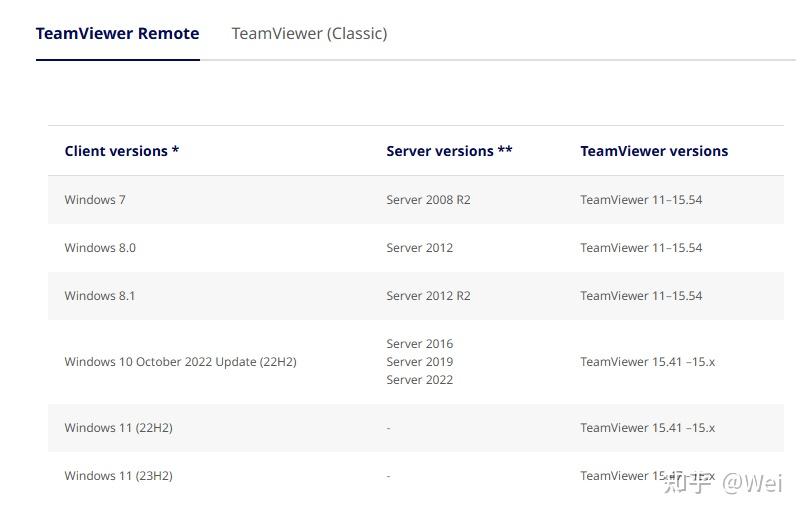This screenshot has height=516, width=802.
Task: Click the Server 2008 R2 cell
Action: (x=428, y=200)
